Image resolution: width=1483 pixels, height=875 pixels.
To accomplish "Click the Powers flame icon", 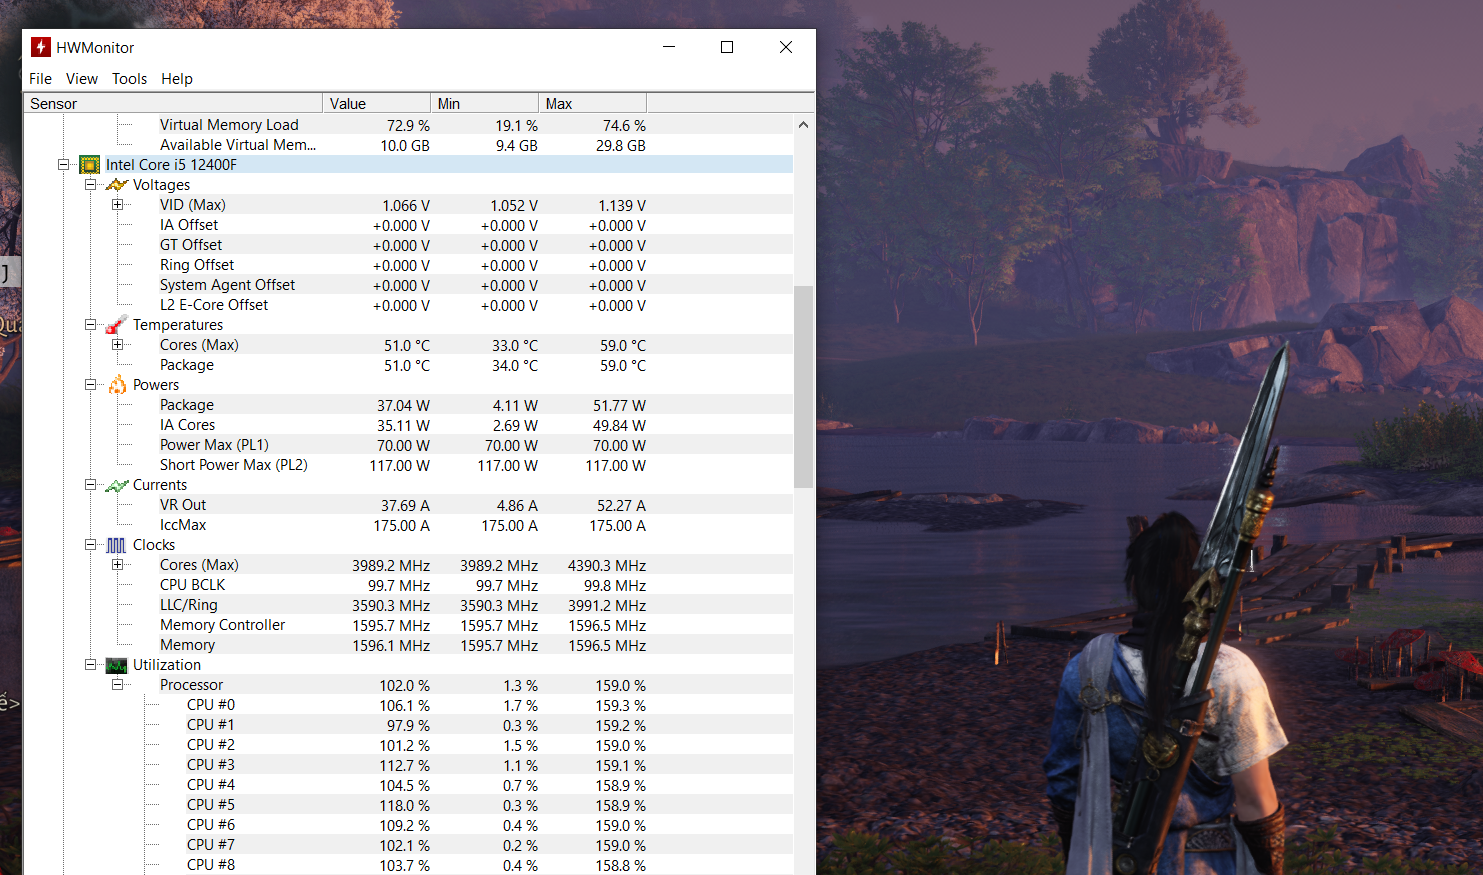I will tap(117, 385).
